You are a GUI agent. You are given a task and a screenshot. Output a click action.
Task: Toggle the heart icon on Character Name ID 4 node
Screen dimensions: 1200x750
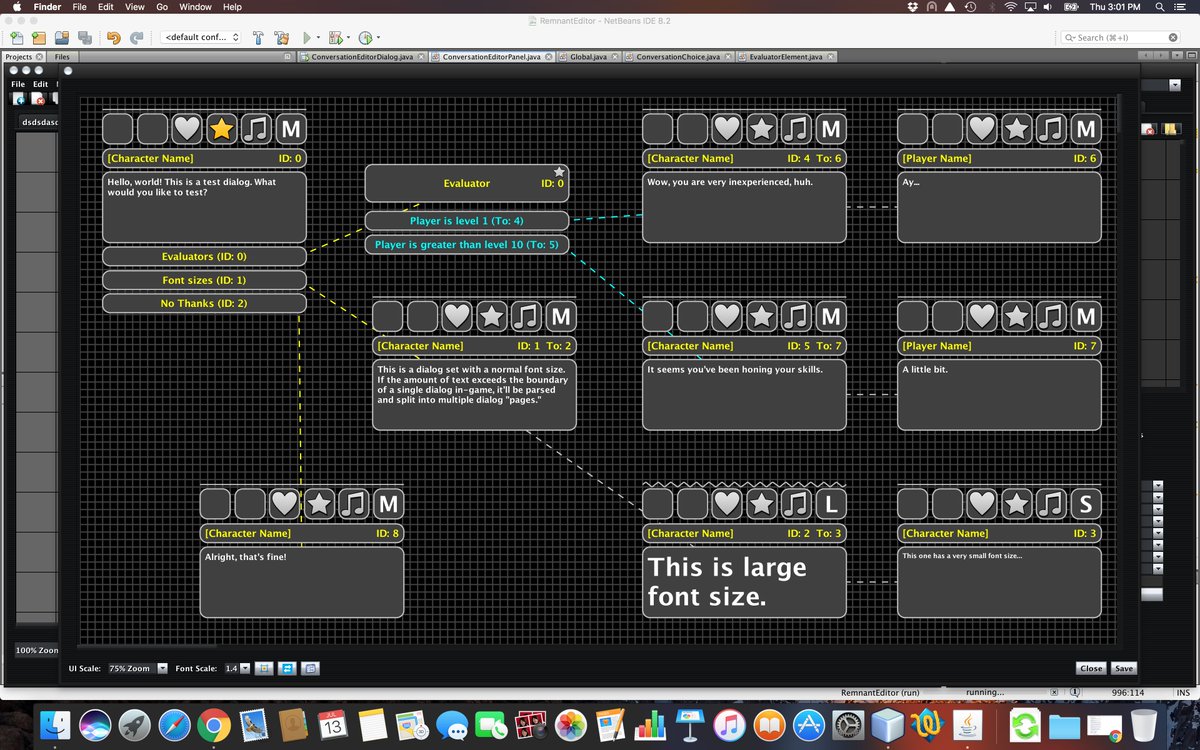727,128
